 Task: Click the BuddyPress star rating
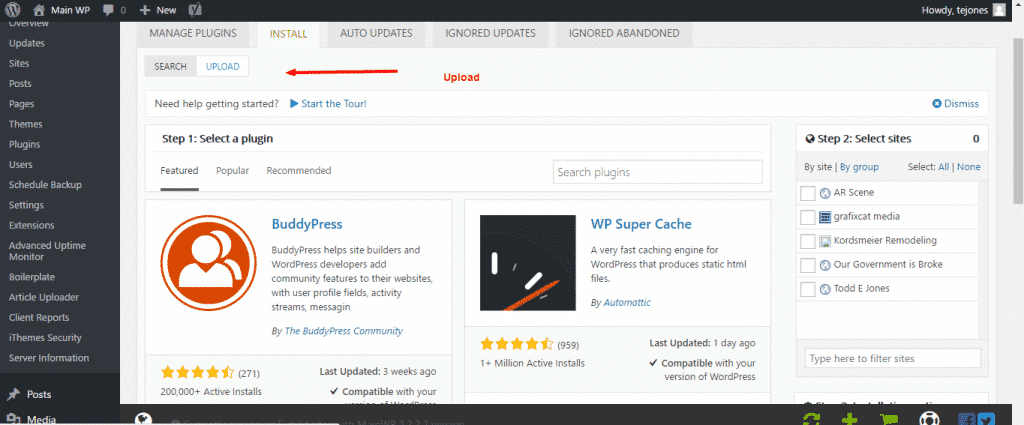tap(197, 373)
